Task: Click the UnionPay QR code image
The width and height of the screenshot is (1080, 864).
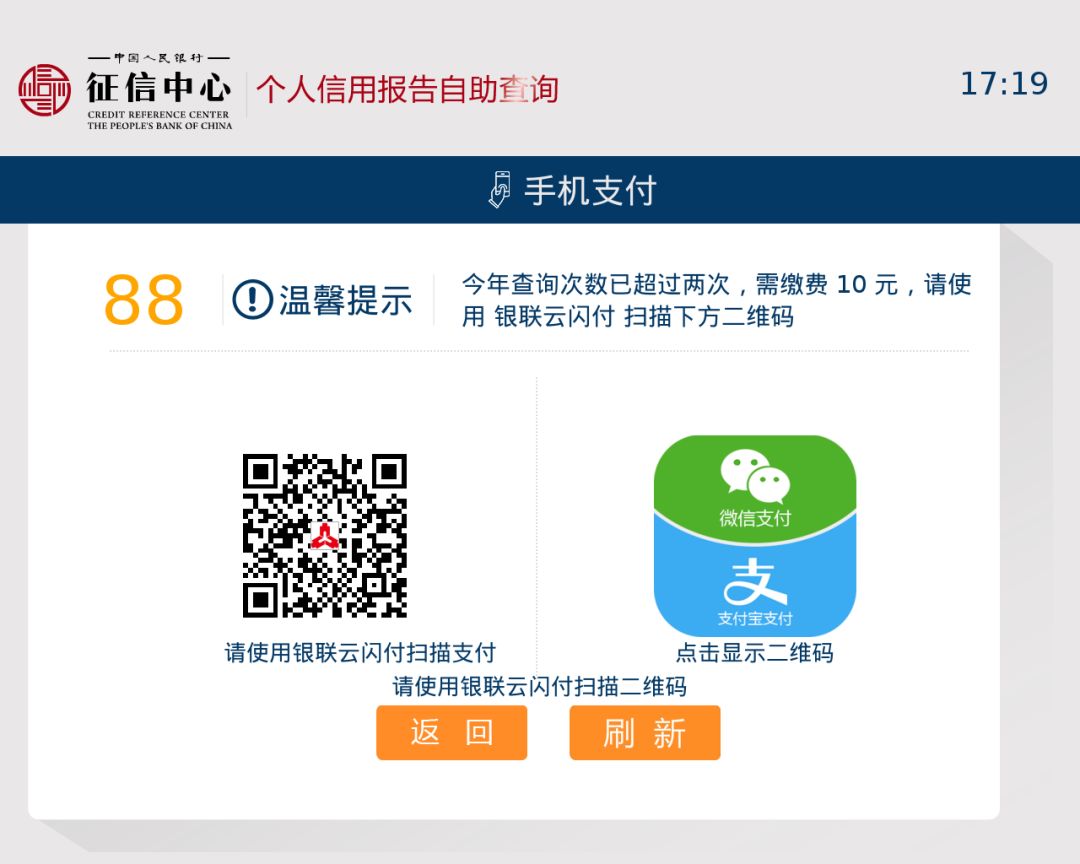Action: pyautogui.click(x=324, y=535)
